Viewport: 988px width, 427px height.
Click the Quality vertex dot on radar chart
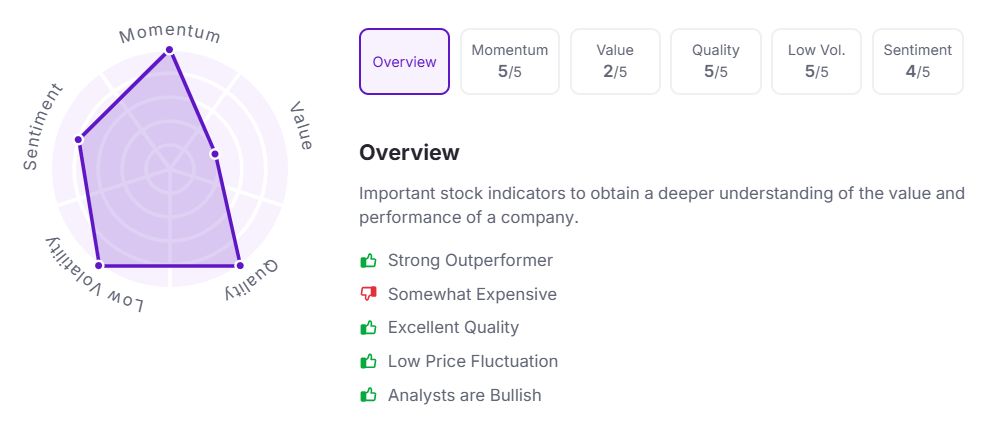239,265
